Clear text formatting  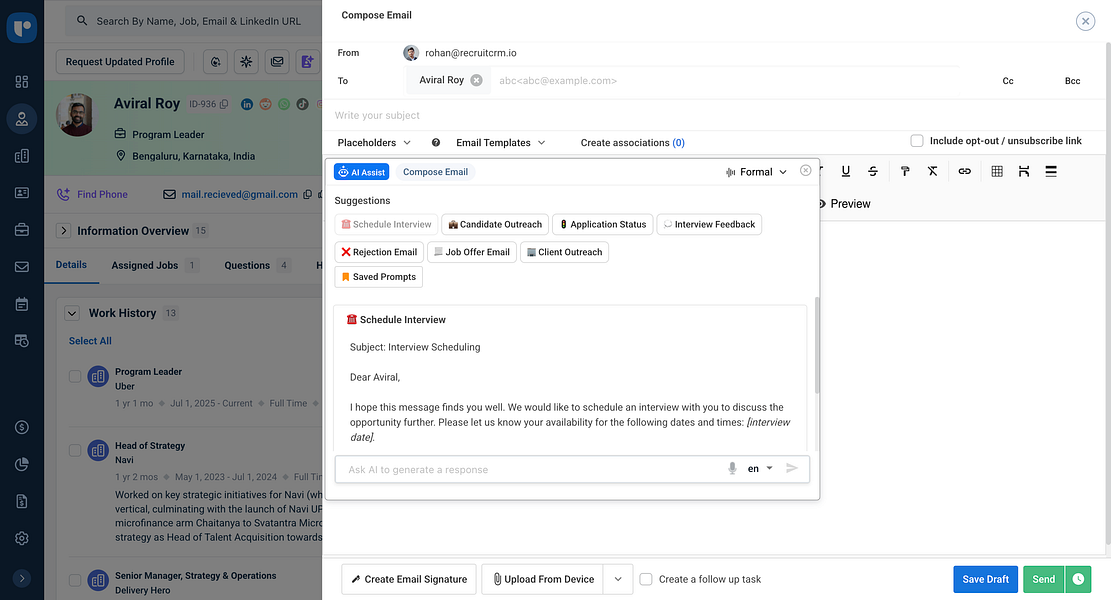932,171
